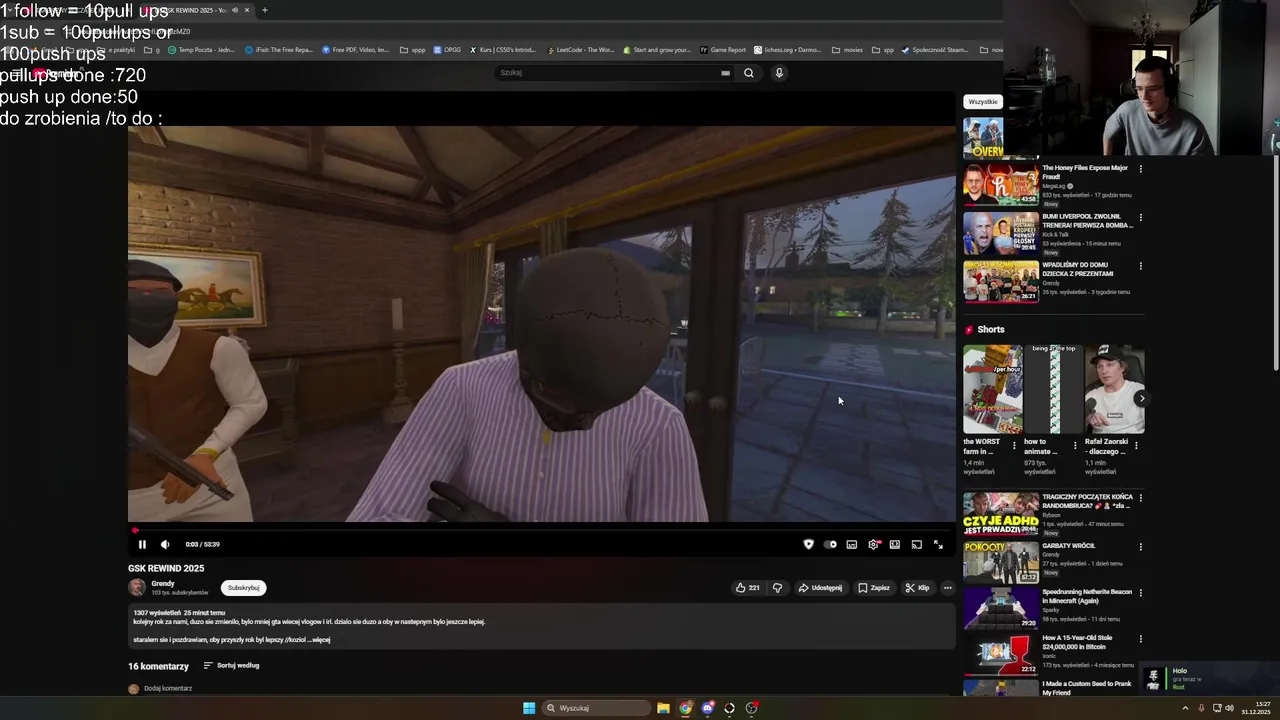This screenshot has width=1280, height=720.
Task: Show hidden system tray icons
Action: 1186,708
